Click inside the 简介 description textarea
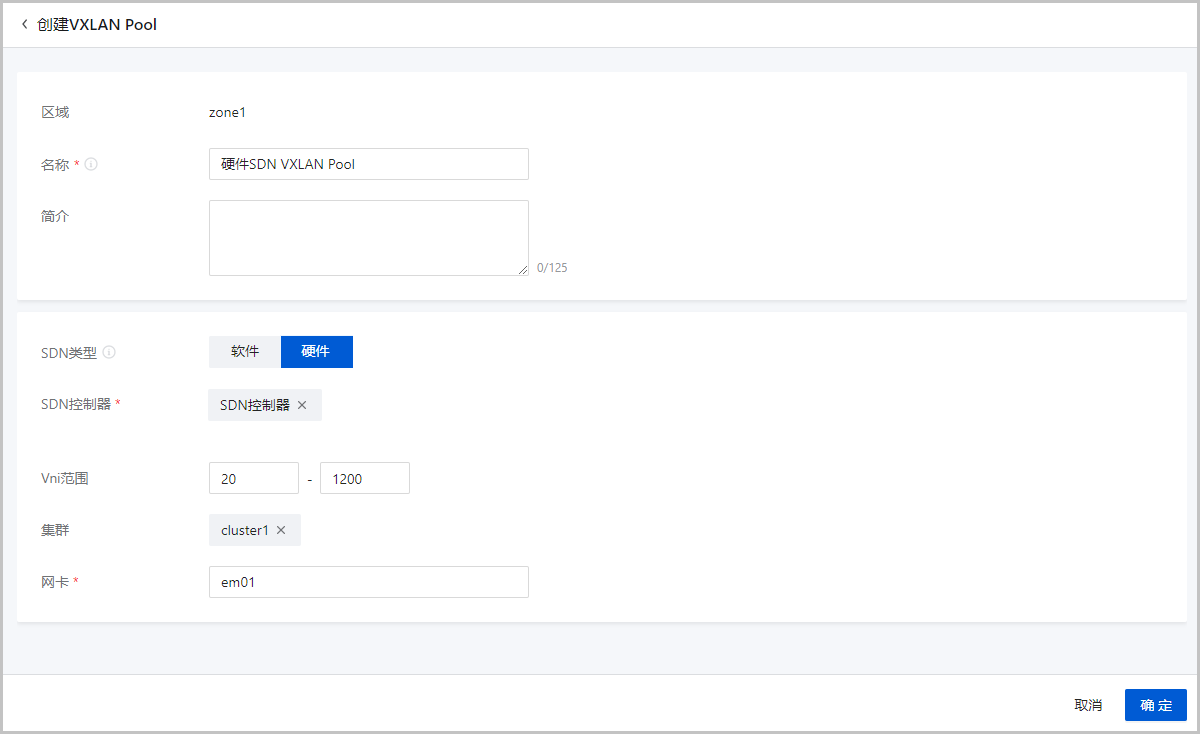 (368, 237)
